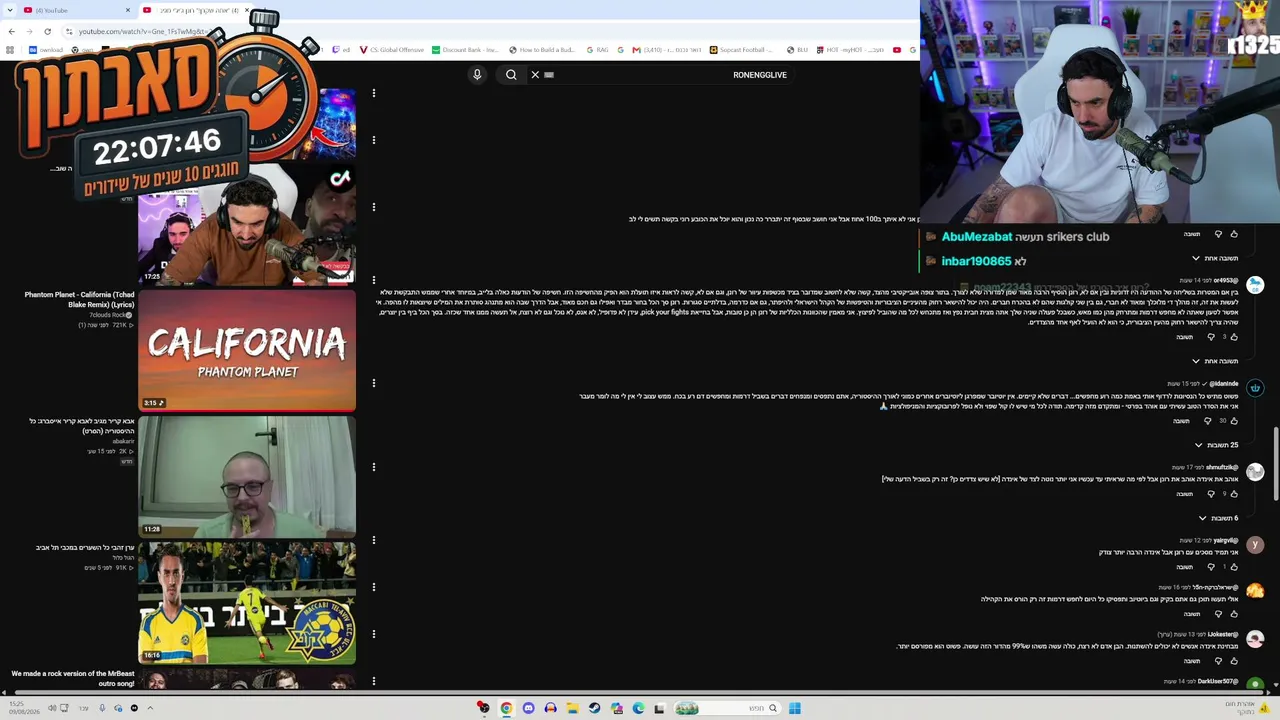Like the comment by @iJokester

(x=1234, y=661)
